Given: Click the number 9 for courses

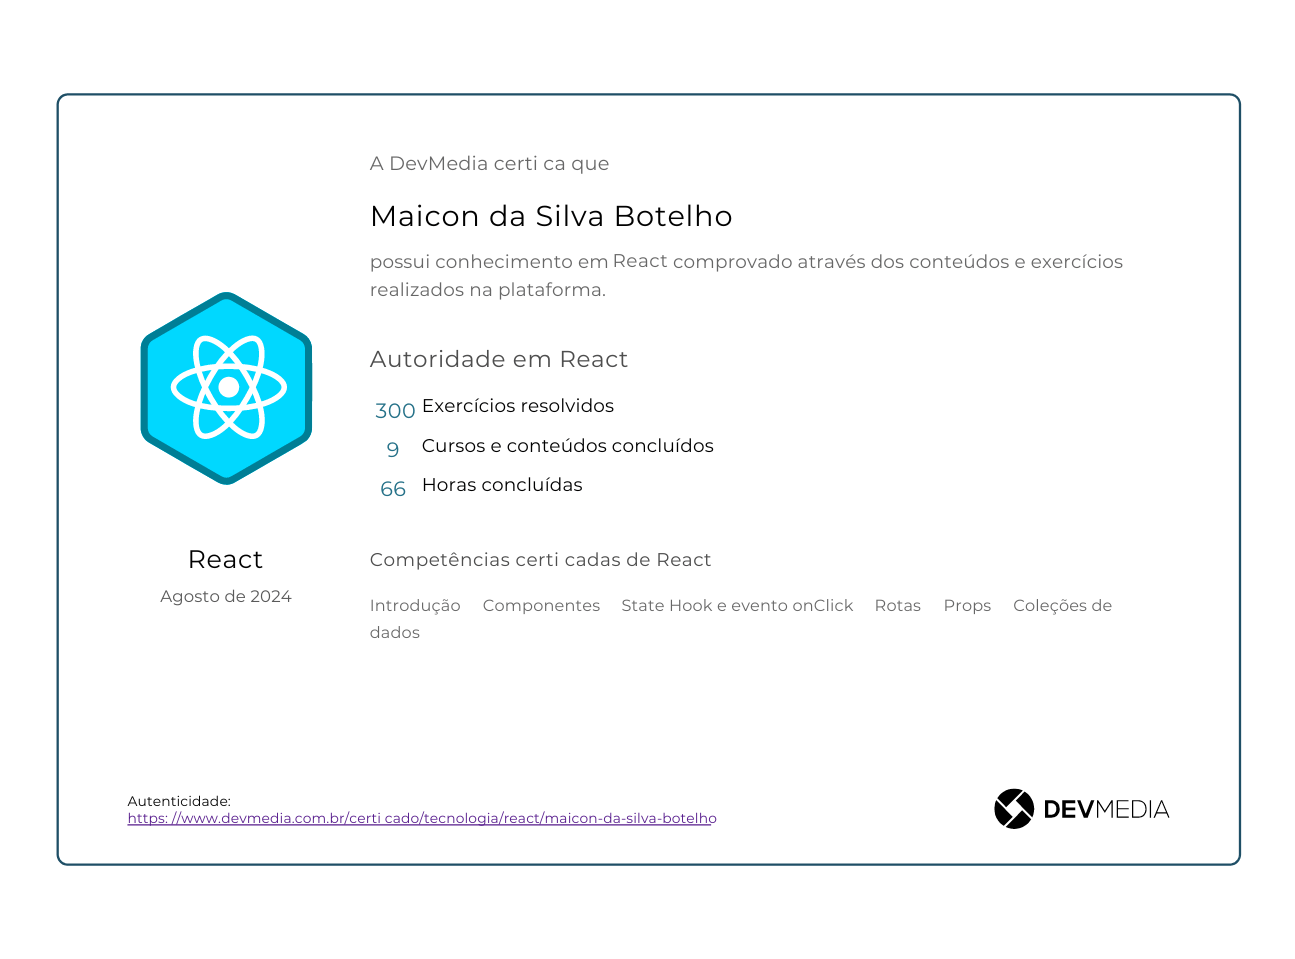Looking at the screenshot, I should point(393,450).
